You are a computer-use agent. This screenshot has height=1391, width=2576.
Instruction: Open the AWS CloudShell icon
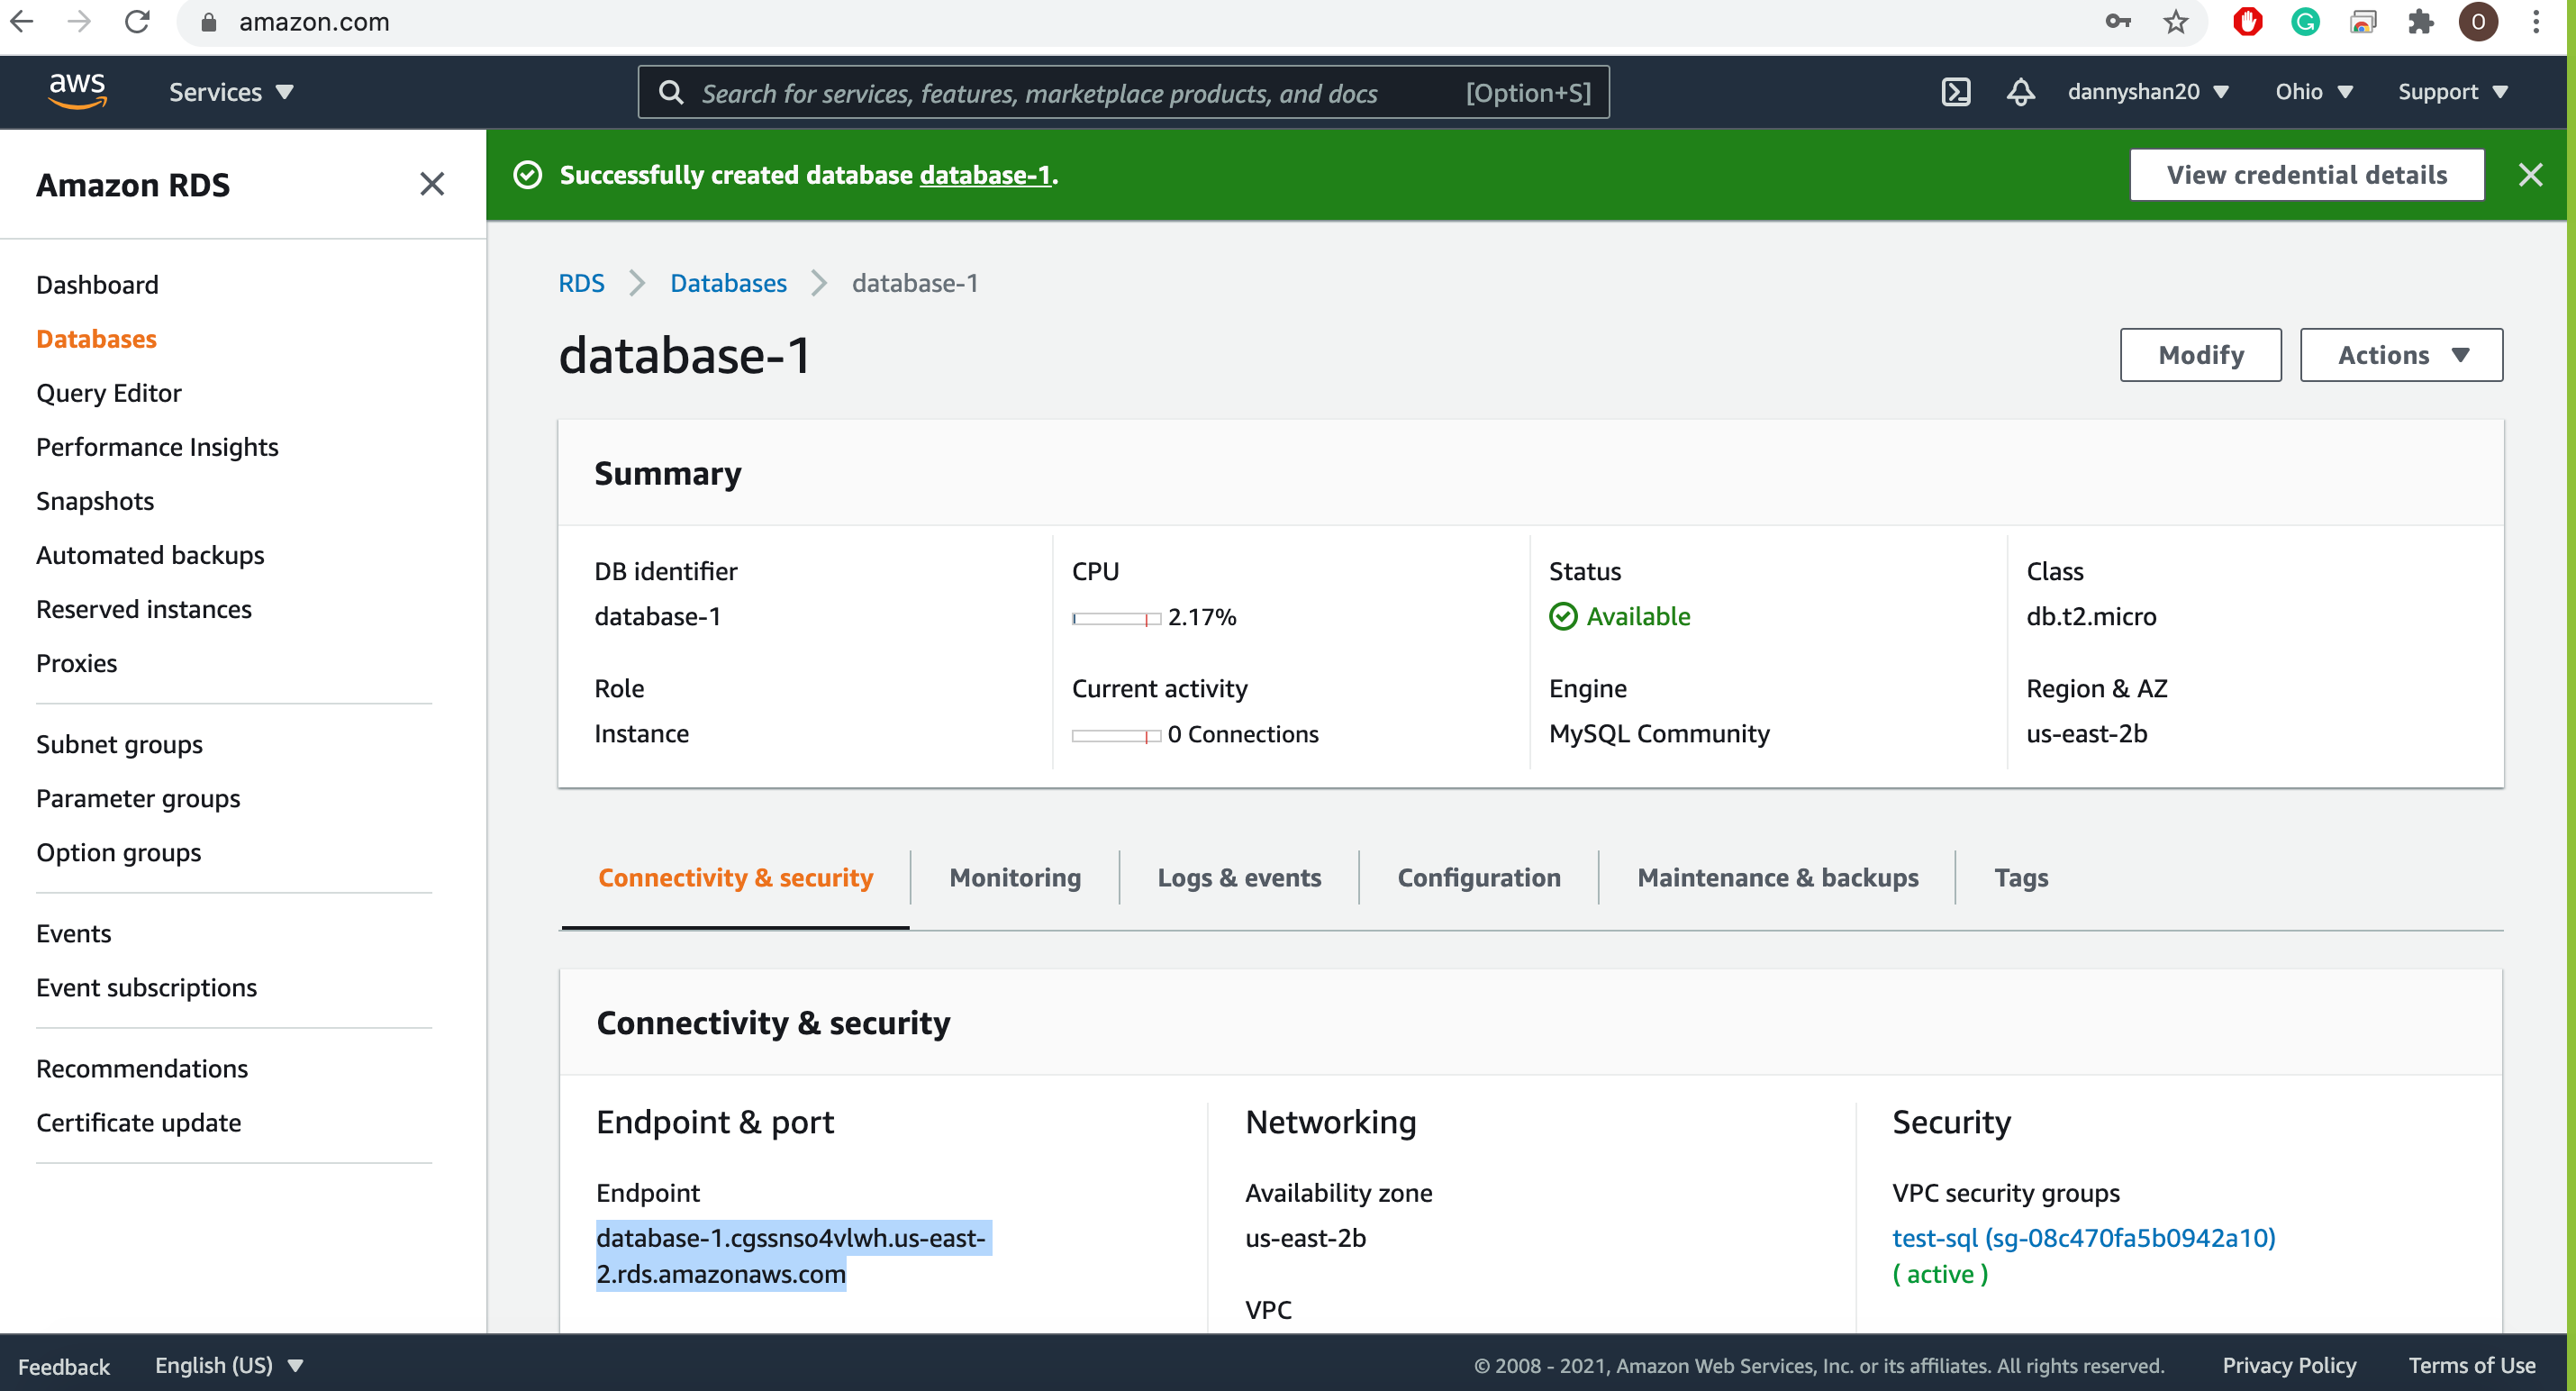coord(1955,92)
